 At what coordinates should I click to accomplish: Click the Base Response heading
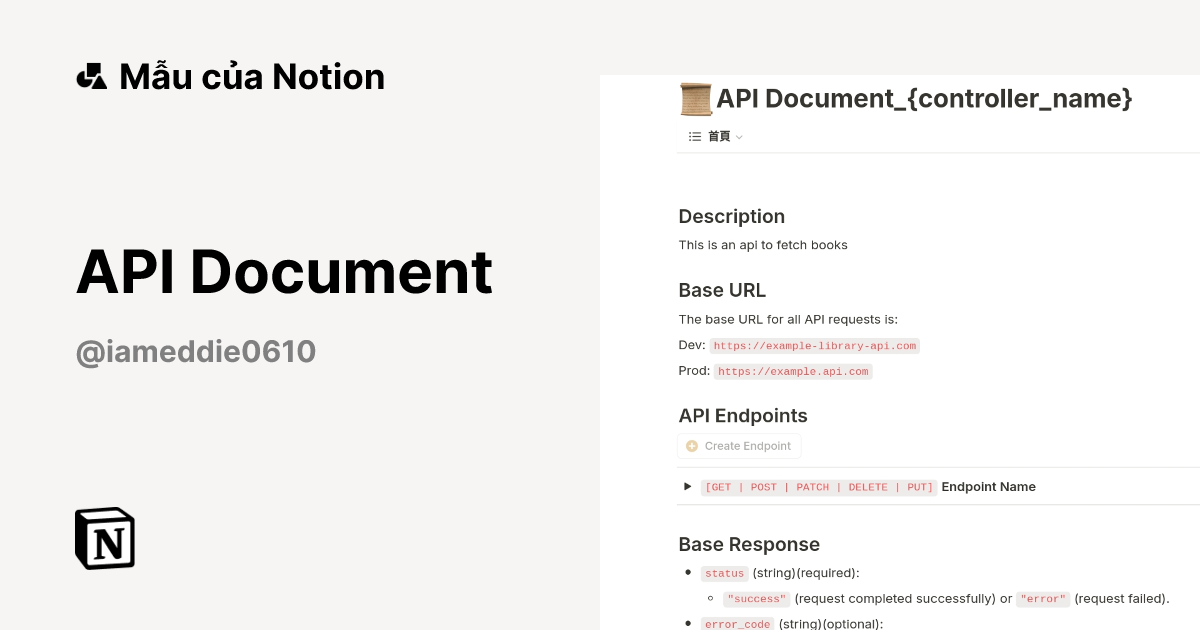[x=749, y=544]
